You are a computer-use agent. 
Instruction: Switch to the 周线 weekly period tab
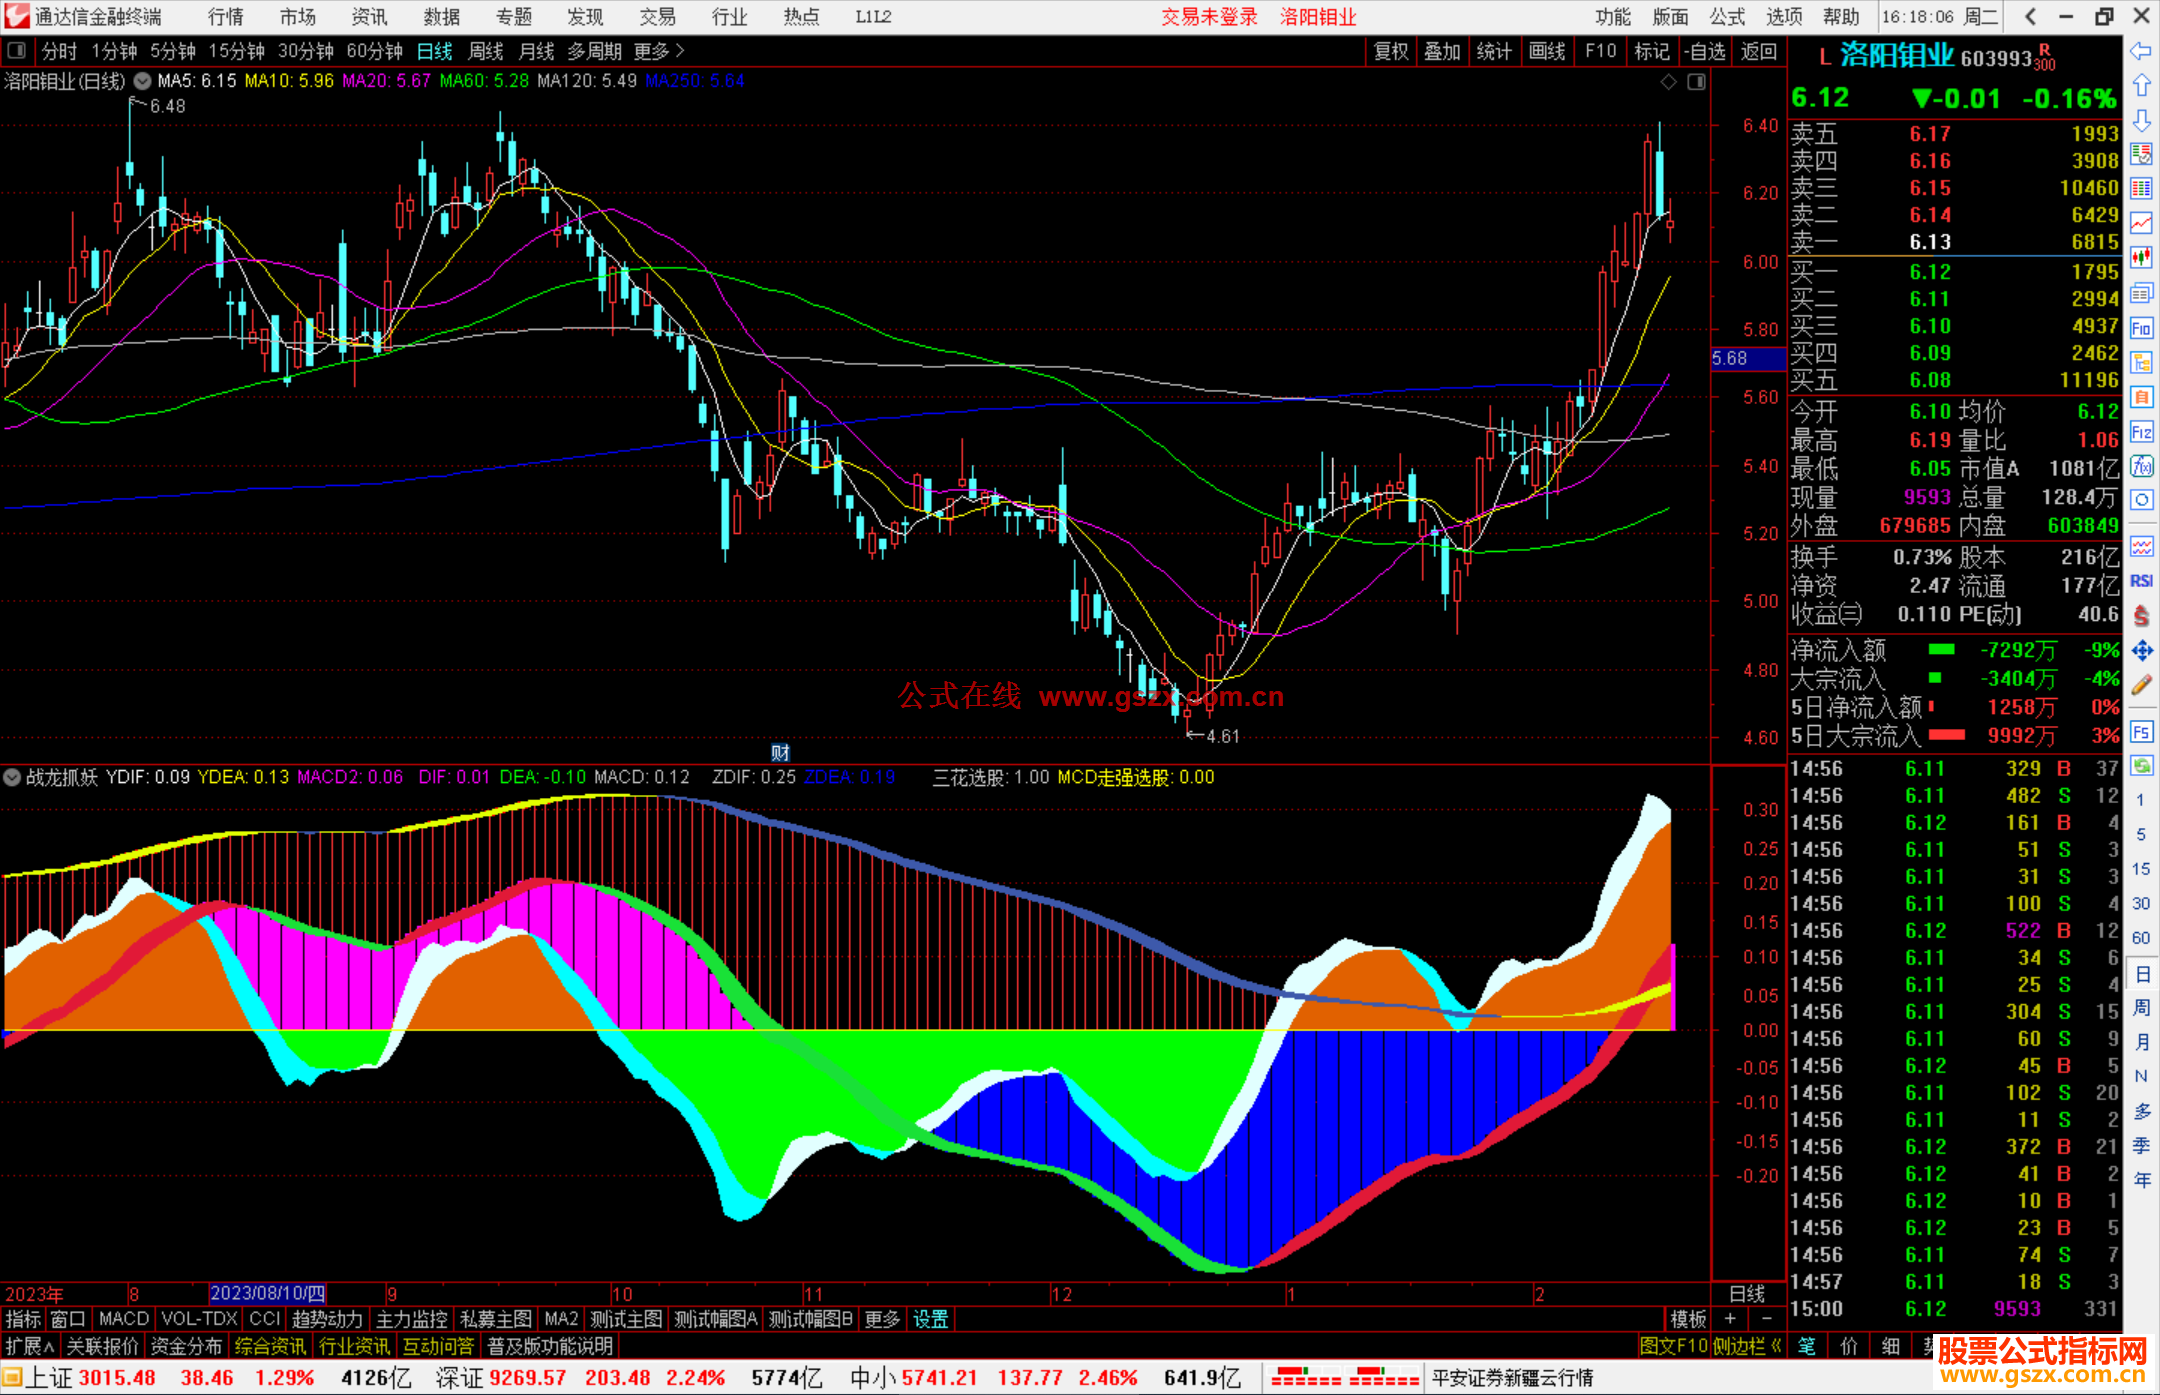pos(486,51)
